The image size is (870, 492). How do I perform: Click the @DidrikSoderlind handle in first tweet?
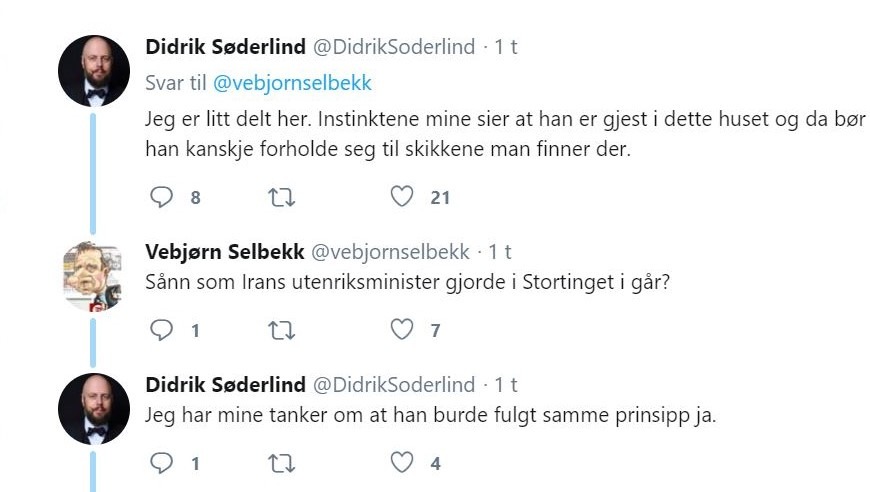click(394, 47)
